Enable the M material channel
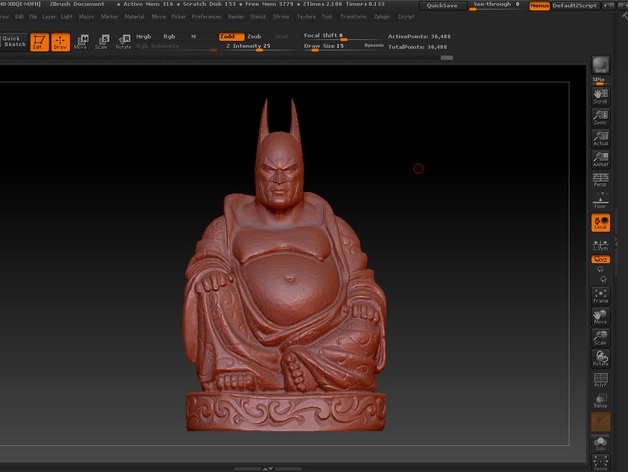Screen dimensions: 628x472 193,36
